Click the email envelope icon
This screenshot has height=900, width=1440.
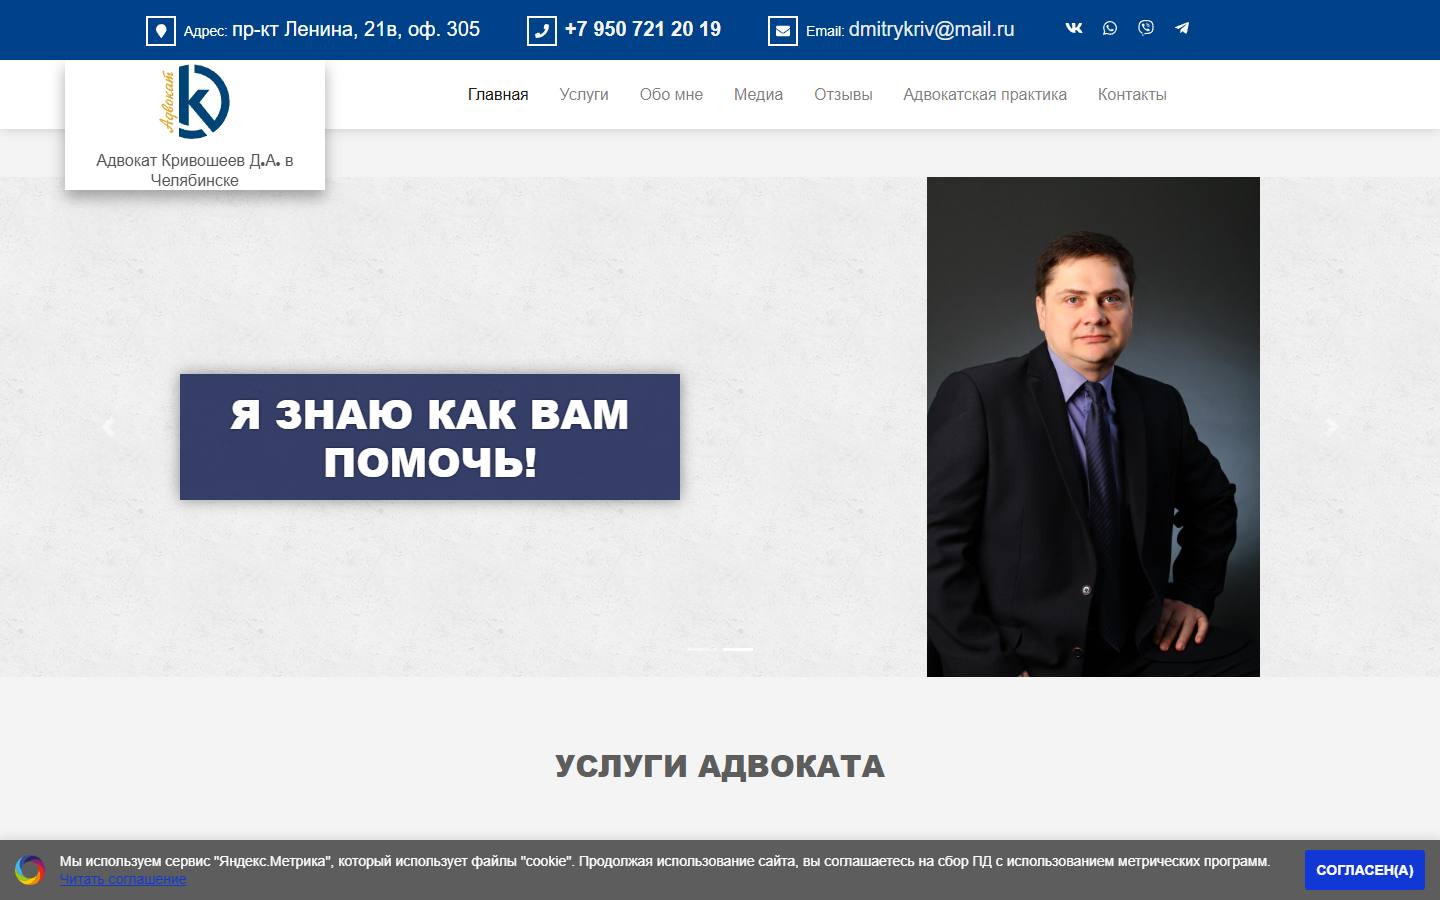click(783, 31)
